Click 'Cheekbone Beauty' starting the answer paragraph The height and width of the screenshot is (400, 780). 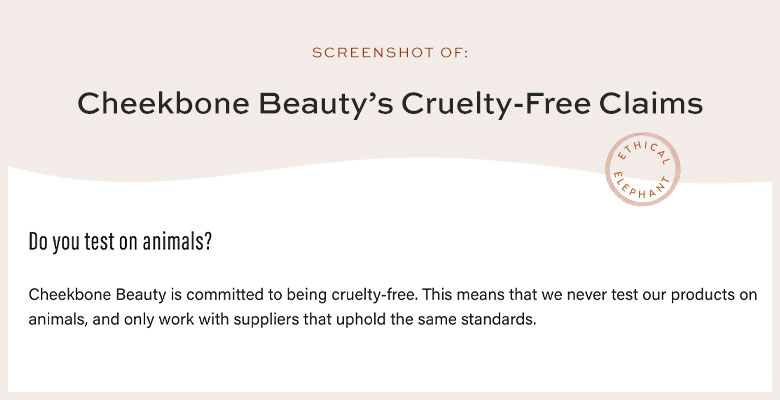pyautogui.click(x=97, y=295)
